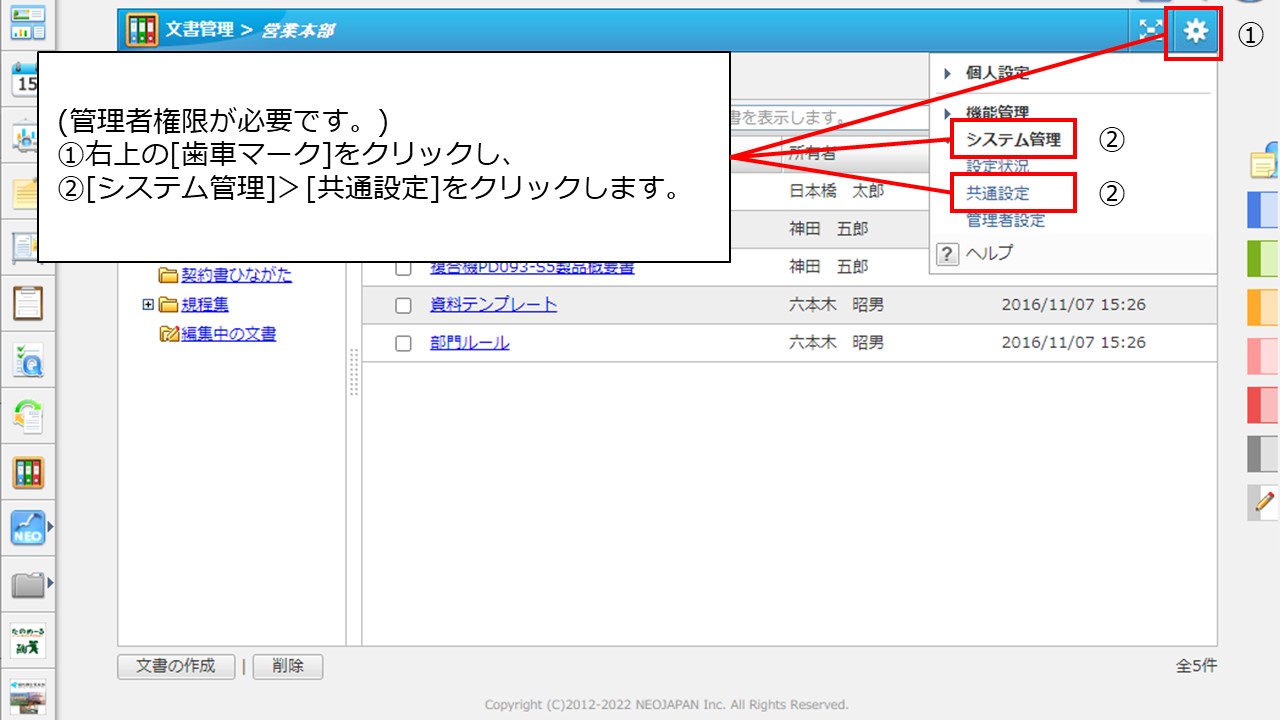Expand the 規程集 folder tree node
Screen dimensions: 1280x720
148,305
